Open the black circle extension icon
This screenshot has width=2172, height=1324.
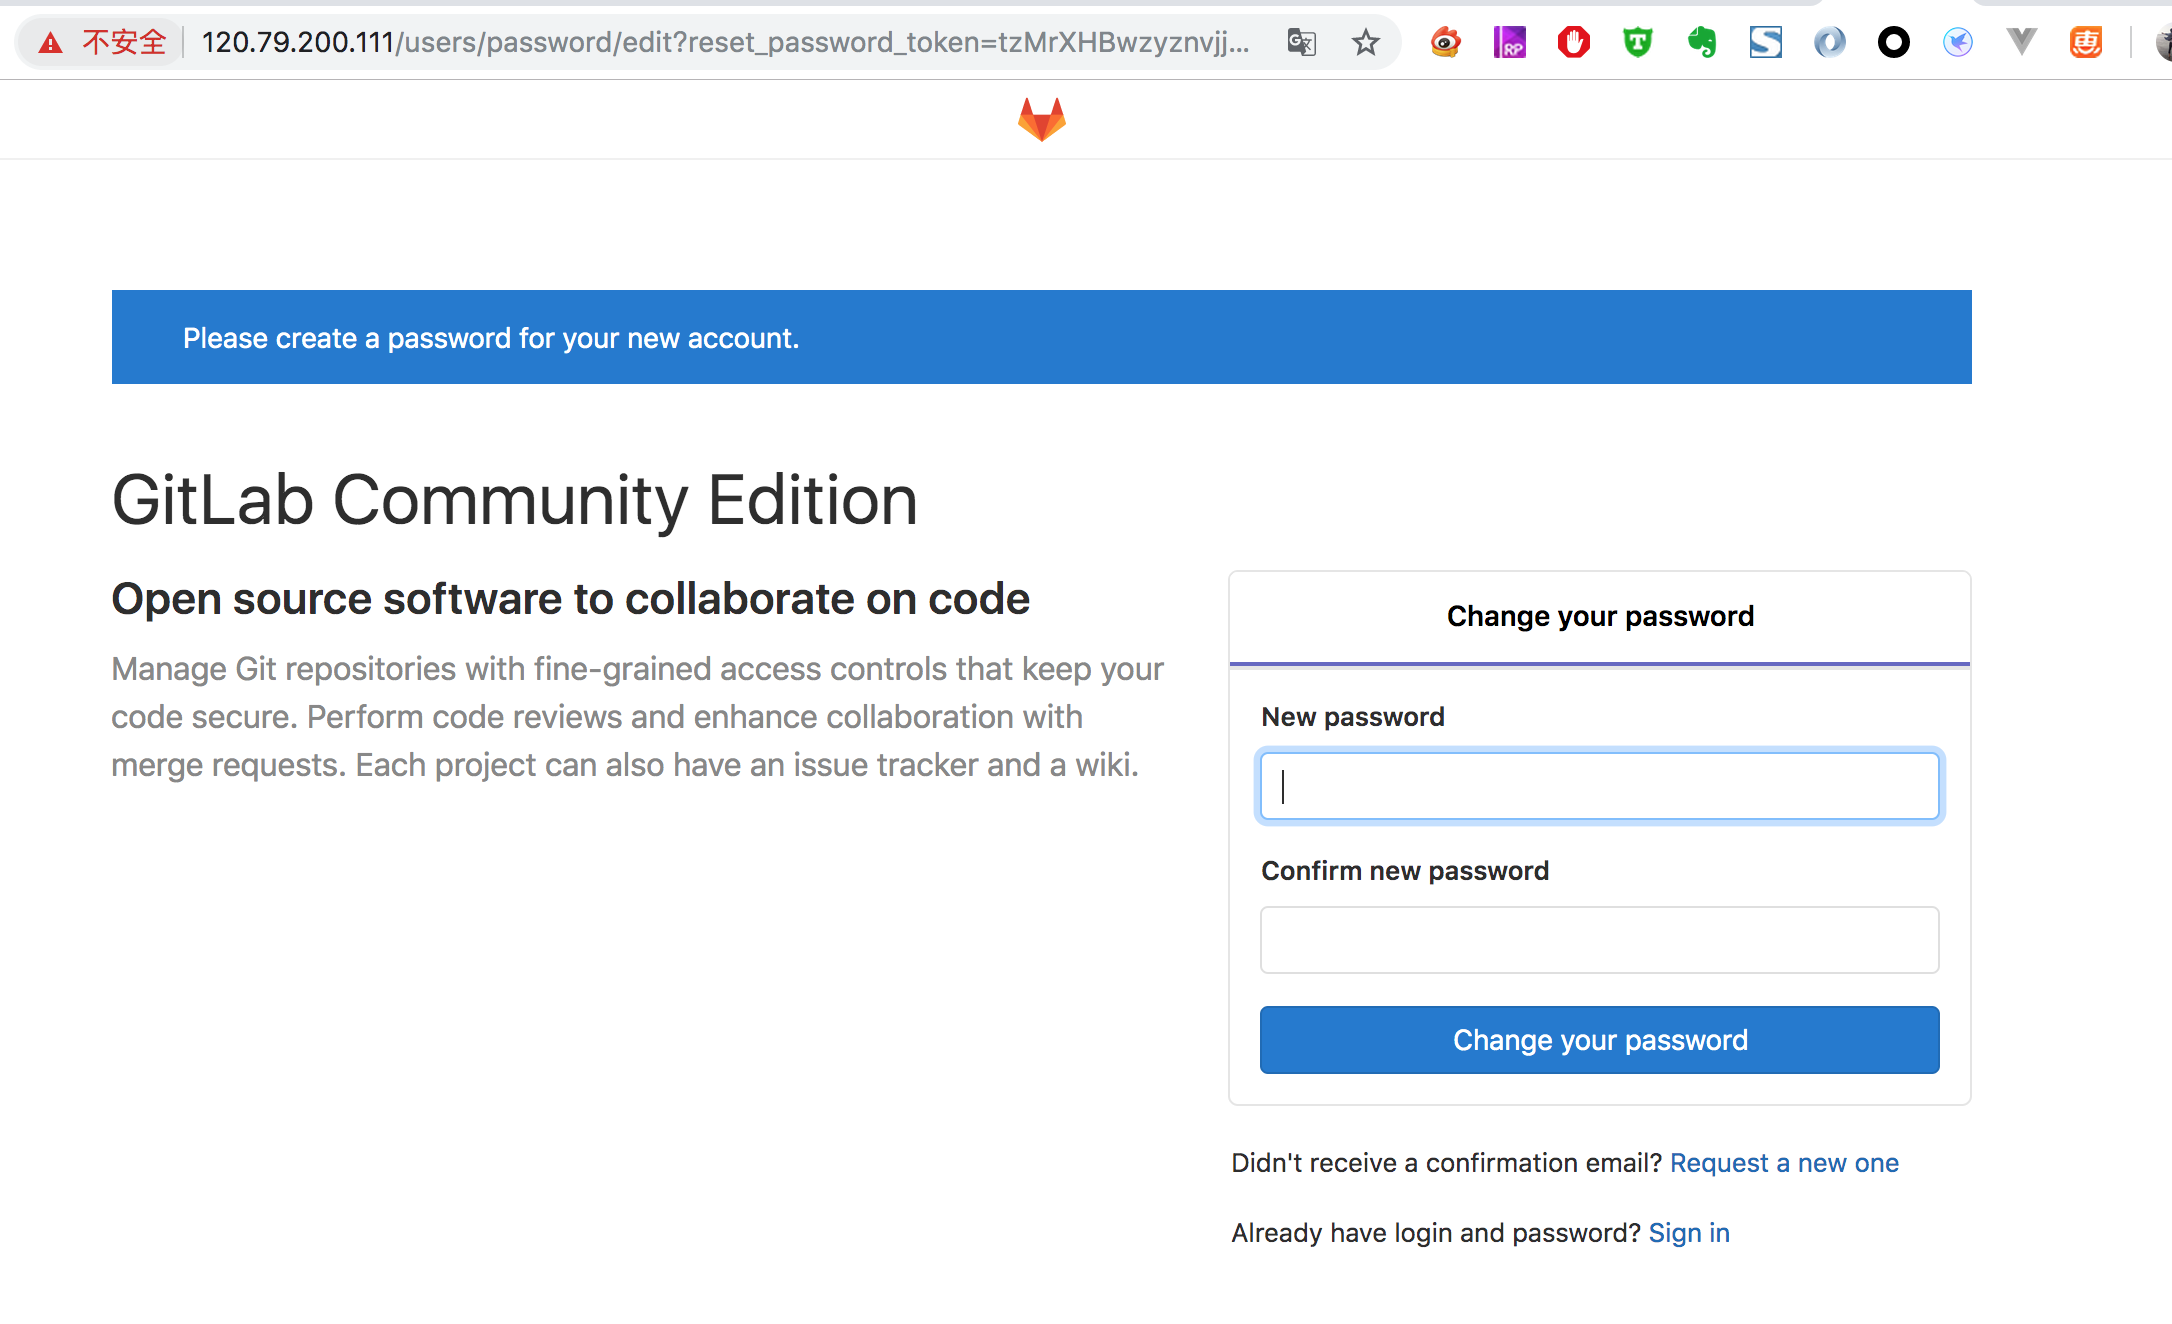(1893, 42)
